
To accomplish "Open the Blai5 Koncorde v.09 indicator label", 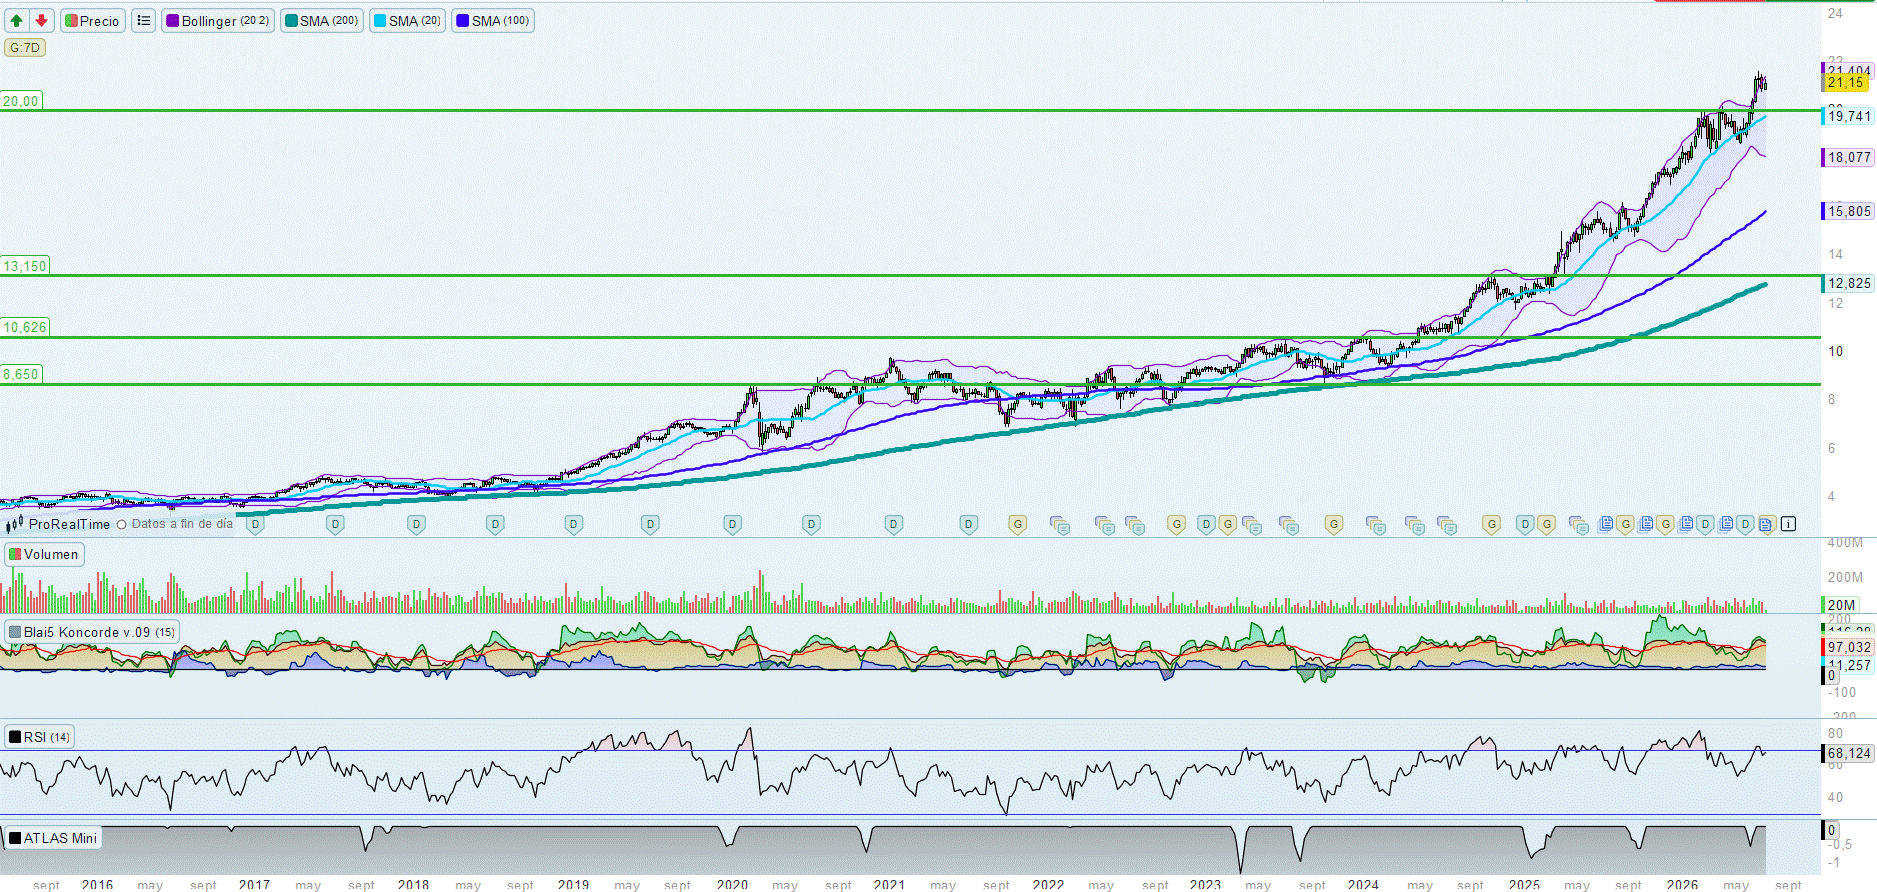I will pyautogui.click(x=92, y=632).
